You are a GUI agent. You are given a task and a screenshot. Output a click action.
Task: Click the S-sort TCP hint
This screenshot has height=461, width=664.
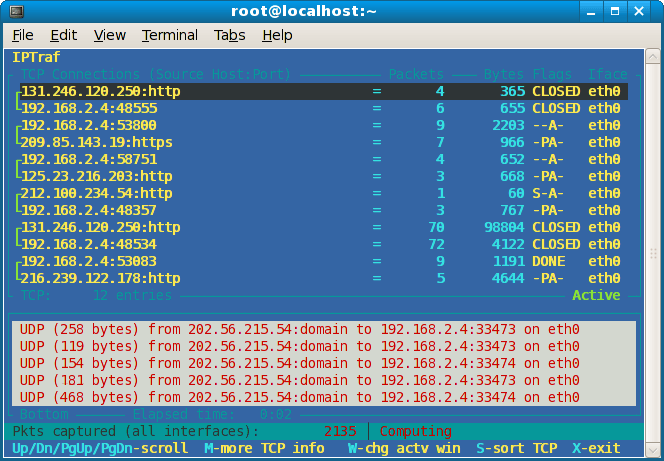tap(517, 449)
